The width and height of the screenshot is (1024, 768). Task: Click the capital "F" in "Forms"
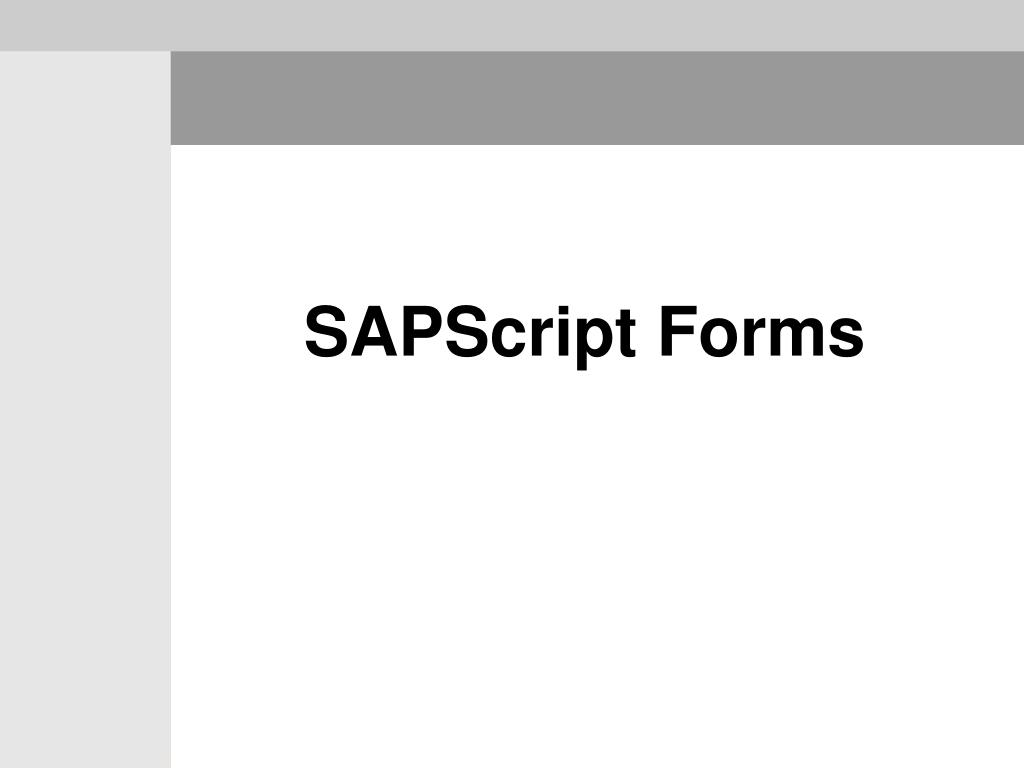click(x=674, y=333)
